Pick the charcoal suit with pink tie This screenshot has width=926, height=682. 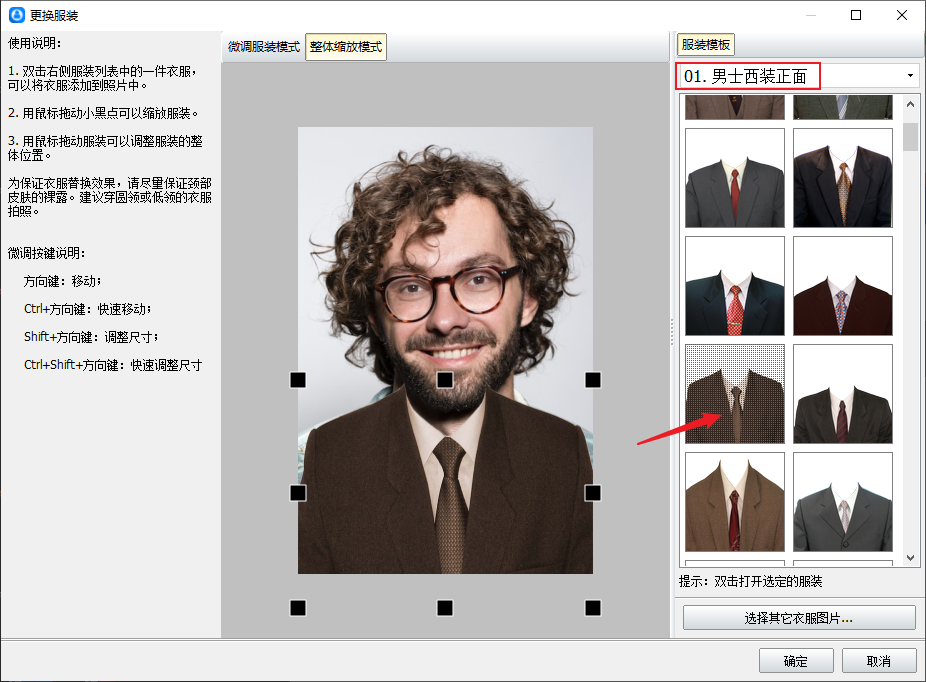tap(843, 502)
